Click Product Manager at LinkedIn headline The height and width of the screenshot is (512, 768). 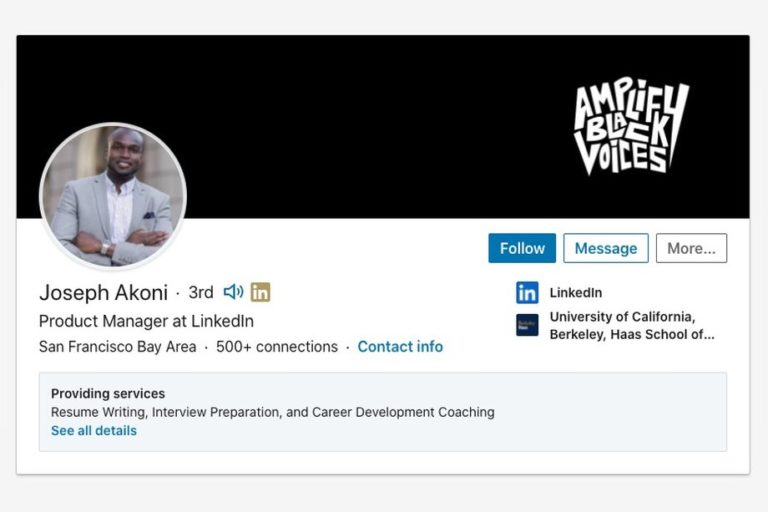pos(146,321)
